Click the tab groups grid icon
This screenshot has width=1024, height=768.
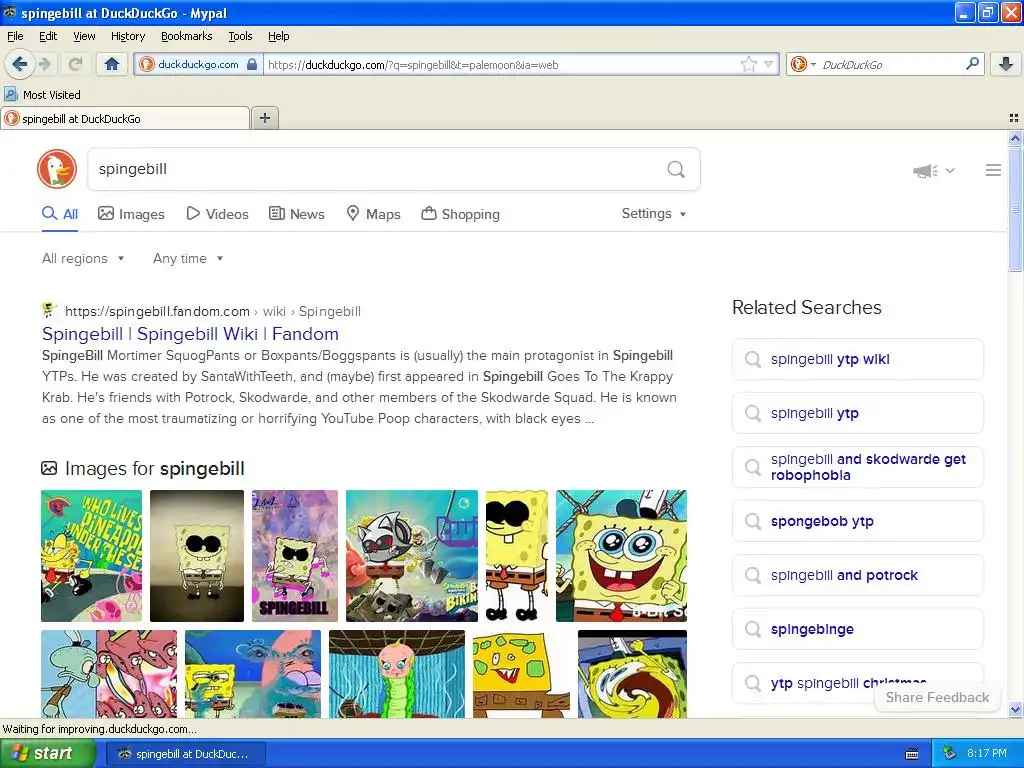click(x=1014, y=118)
